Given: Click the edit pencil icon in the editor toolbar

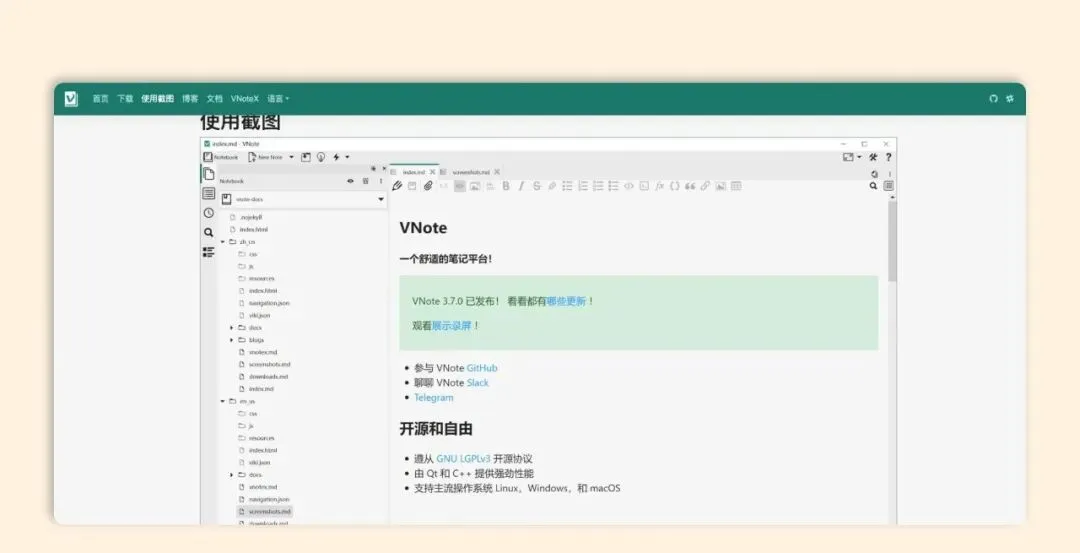Looking at the screenshot, I should pyautogui.click(x=397, y=186).
